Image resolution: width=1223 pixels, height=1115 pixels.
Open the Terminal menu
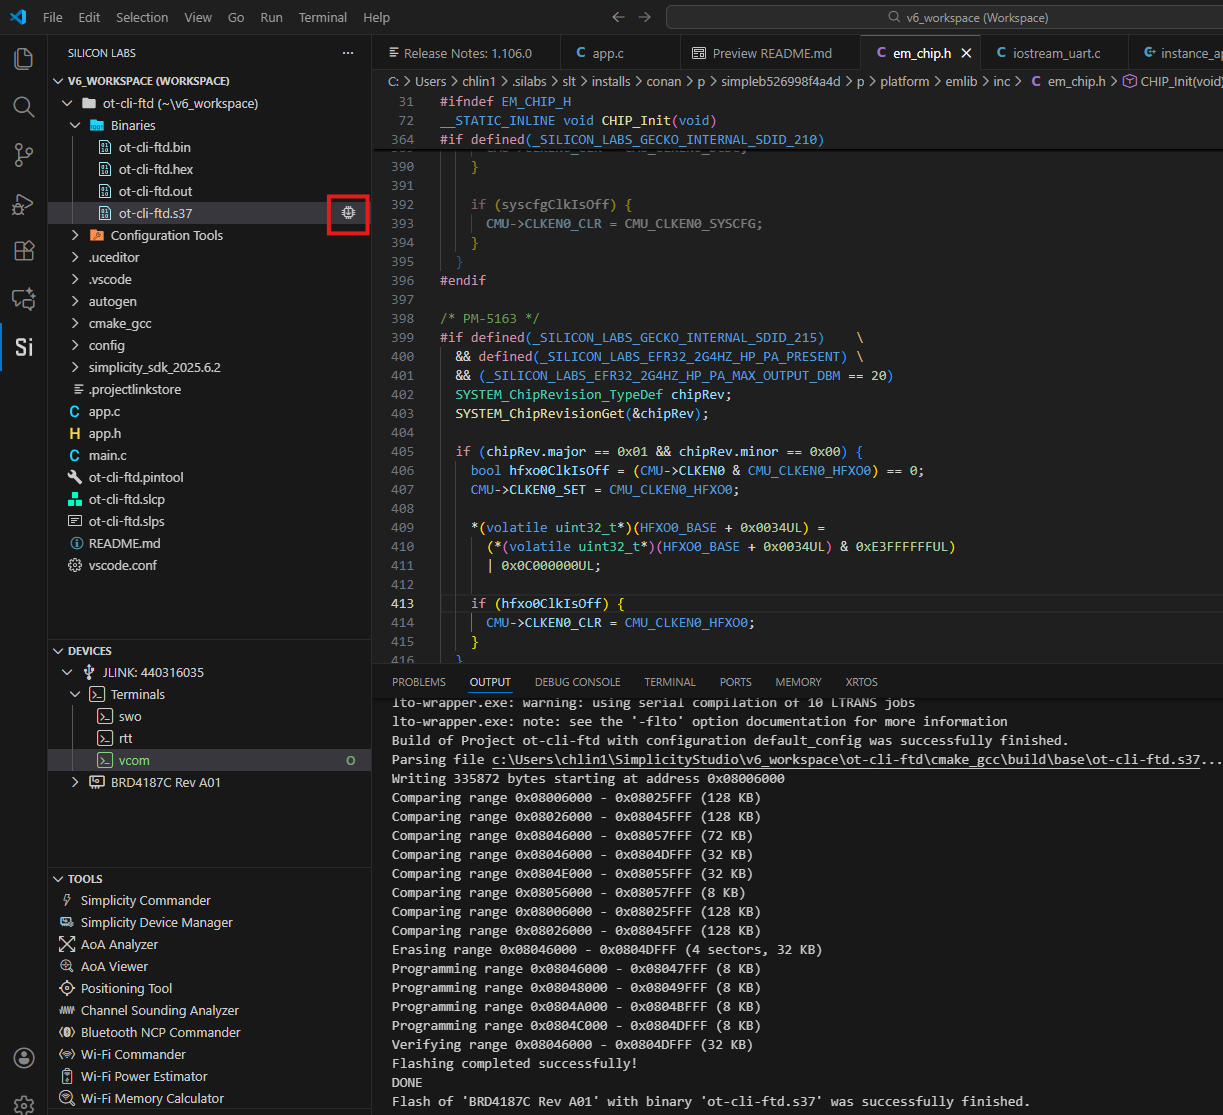[x=322, y=17]
